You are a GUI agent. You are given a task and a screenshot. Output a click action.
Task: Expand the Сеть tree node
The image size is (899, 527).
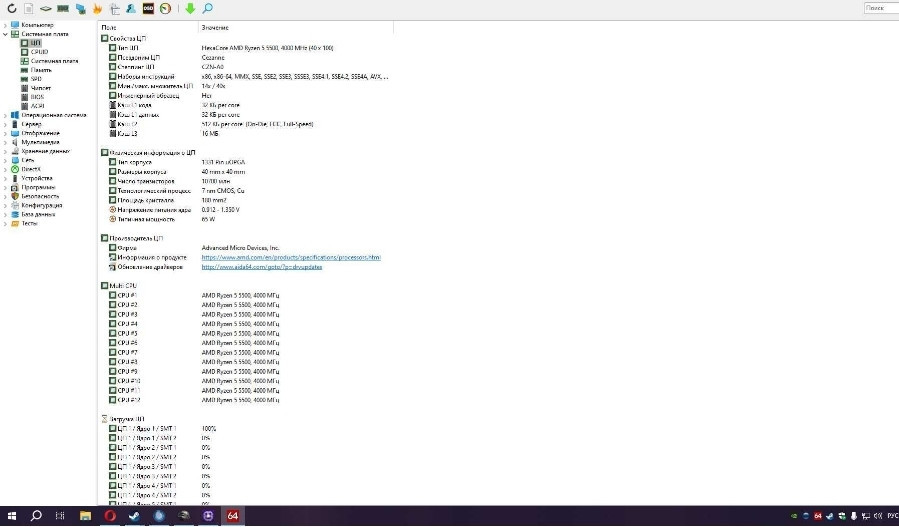point(5,161)
